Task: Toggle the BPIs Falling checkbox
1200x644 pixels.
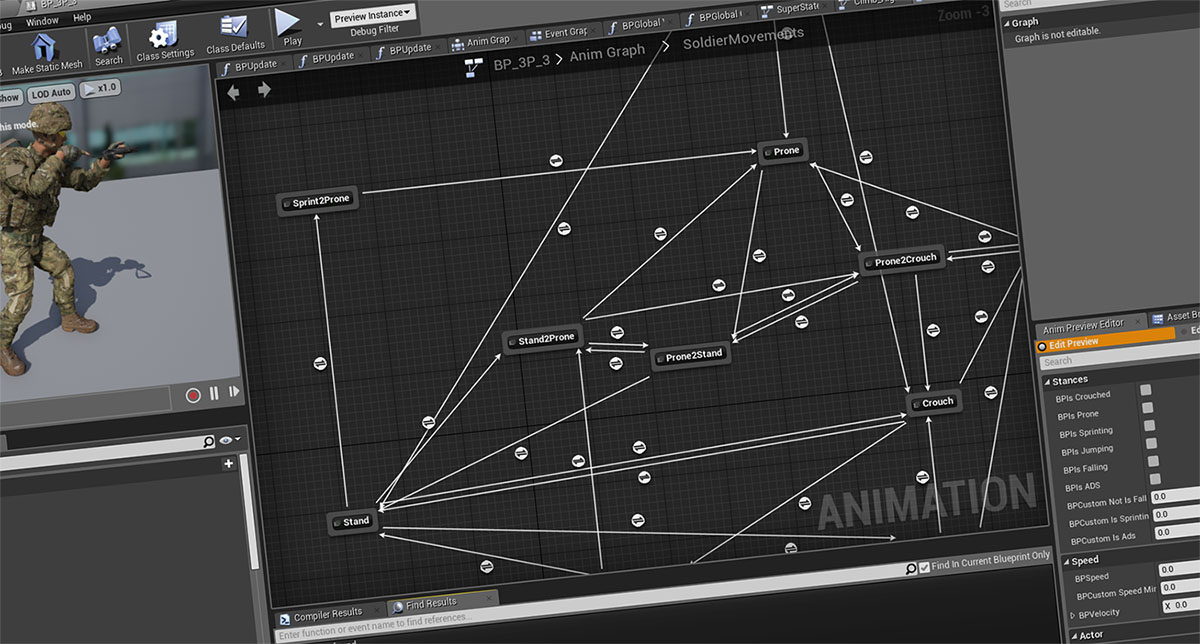Action: pyautogui.click(x=1153, y=461)
